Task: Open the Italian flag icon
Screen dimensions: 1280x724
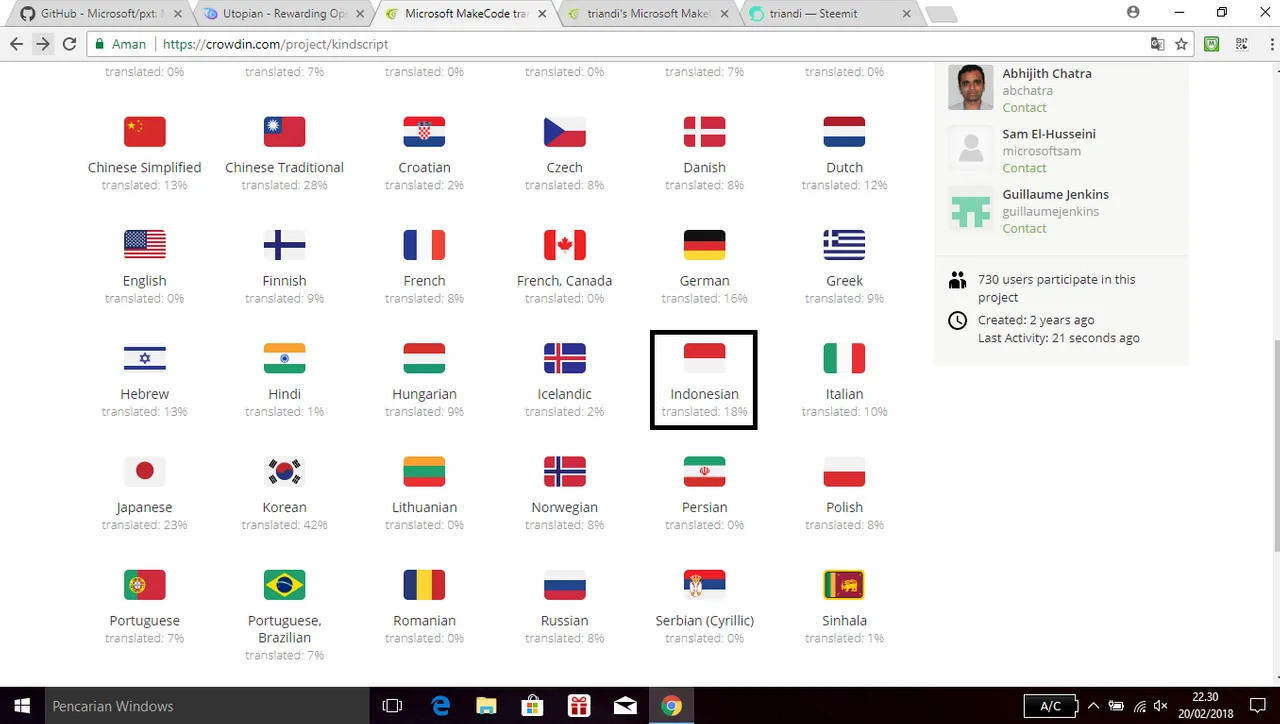Action: pos(844,358)
